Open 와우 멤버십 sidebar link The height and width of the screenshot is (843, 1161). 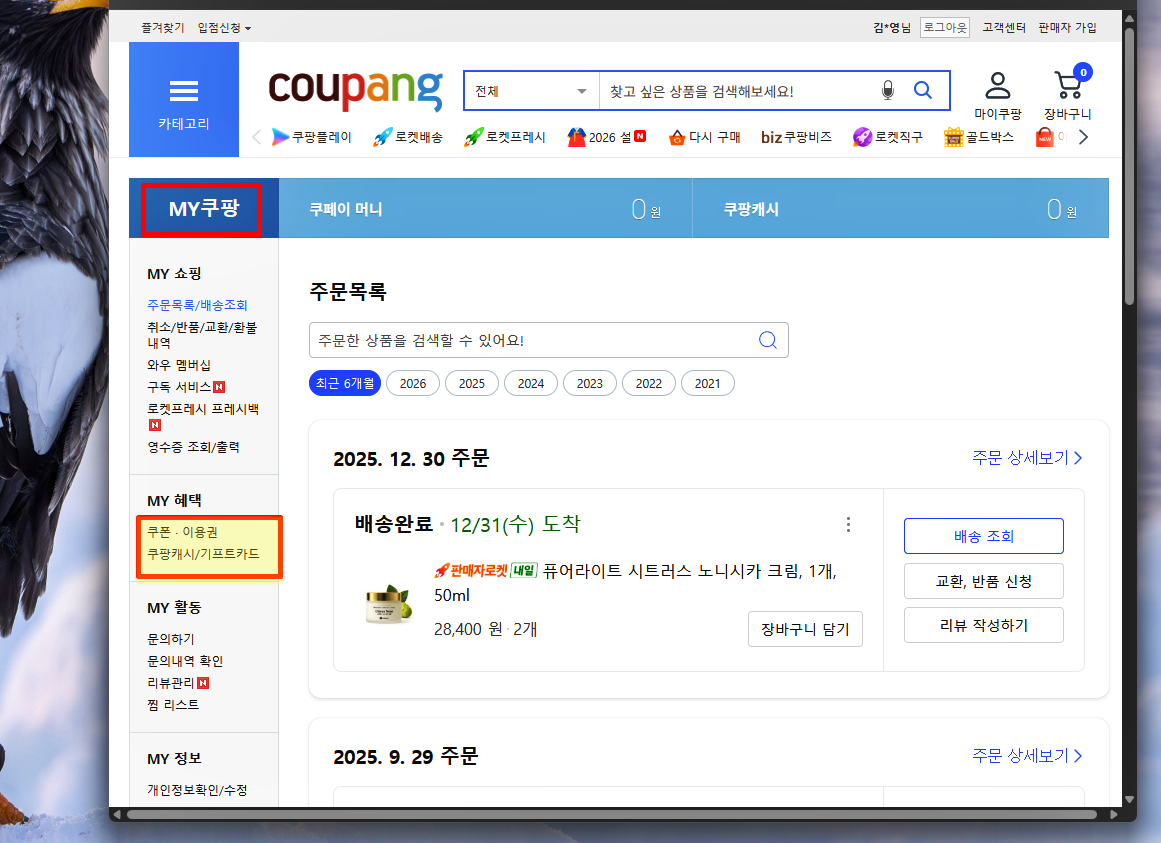pos(178,365)
